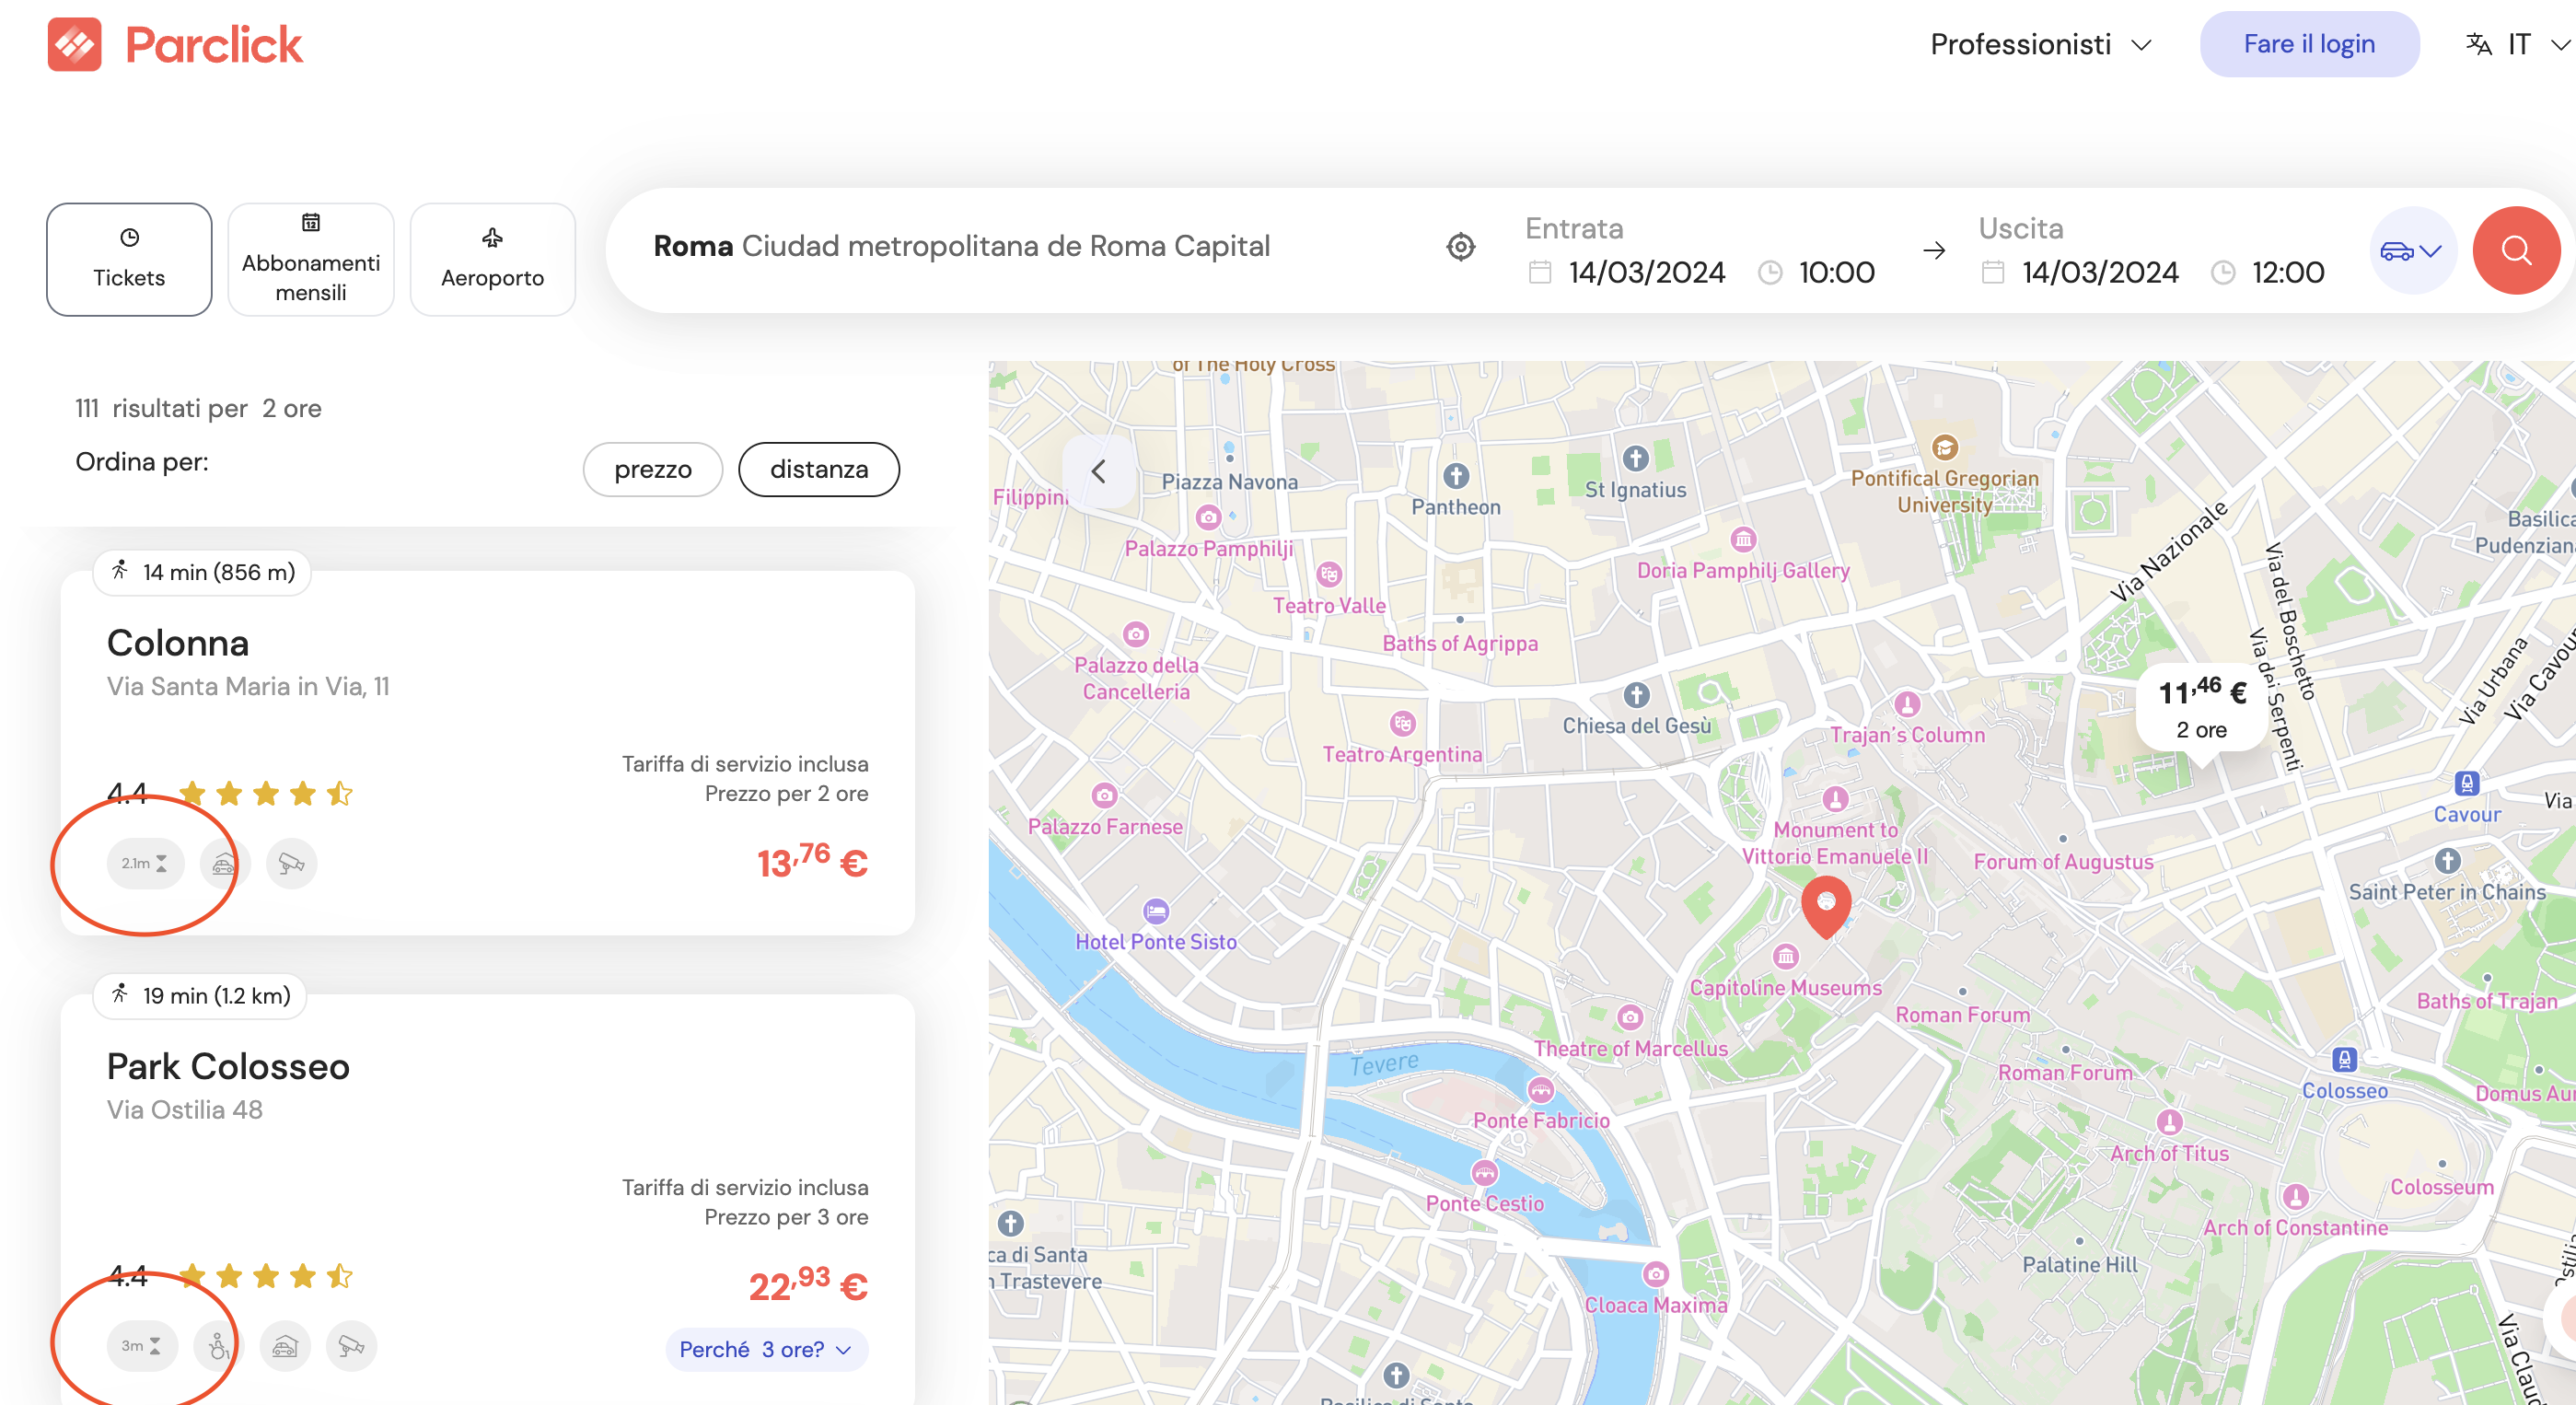Switch to the Aeroporto tab
This screenshot has width=2576, height=1405.
(492, 260)
